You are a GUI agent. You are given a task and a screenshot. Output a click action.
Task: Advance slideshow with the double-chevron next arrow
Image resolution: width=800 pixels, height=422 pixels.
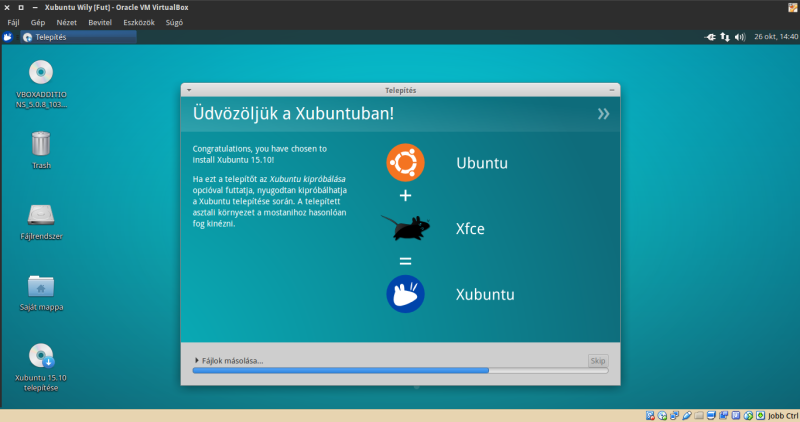(x=604, y=114)
